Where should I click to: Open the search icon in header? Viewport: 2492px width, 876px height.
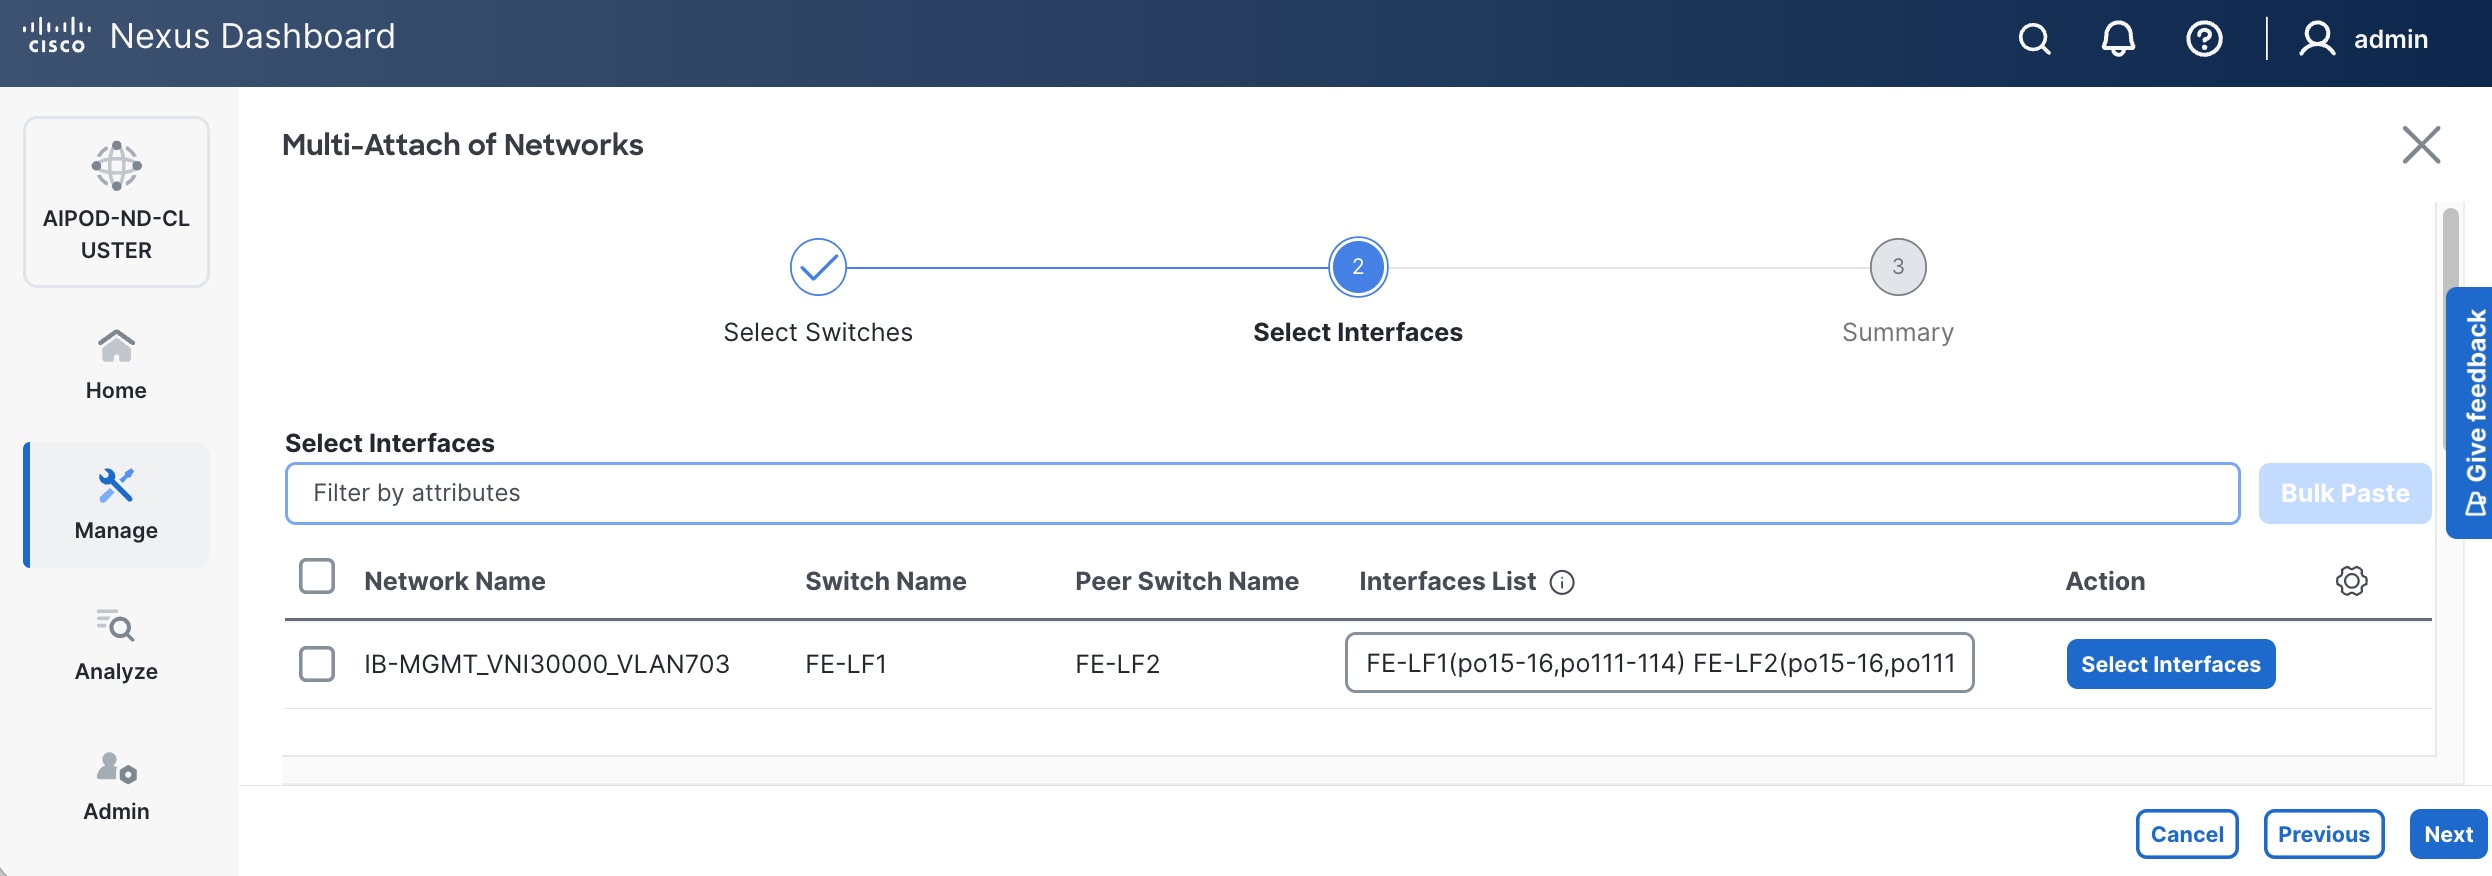[x=2034, y=39]
